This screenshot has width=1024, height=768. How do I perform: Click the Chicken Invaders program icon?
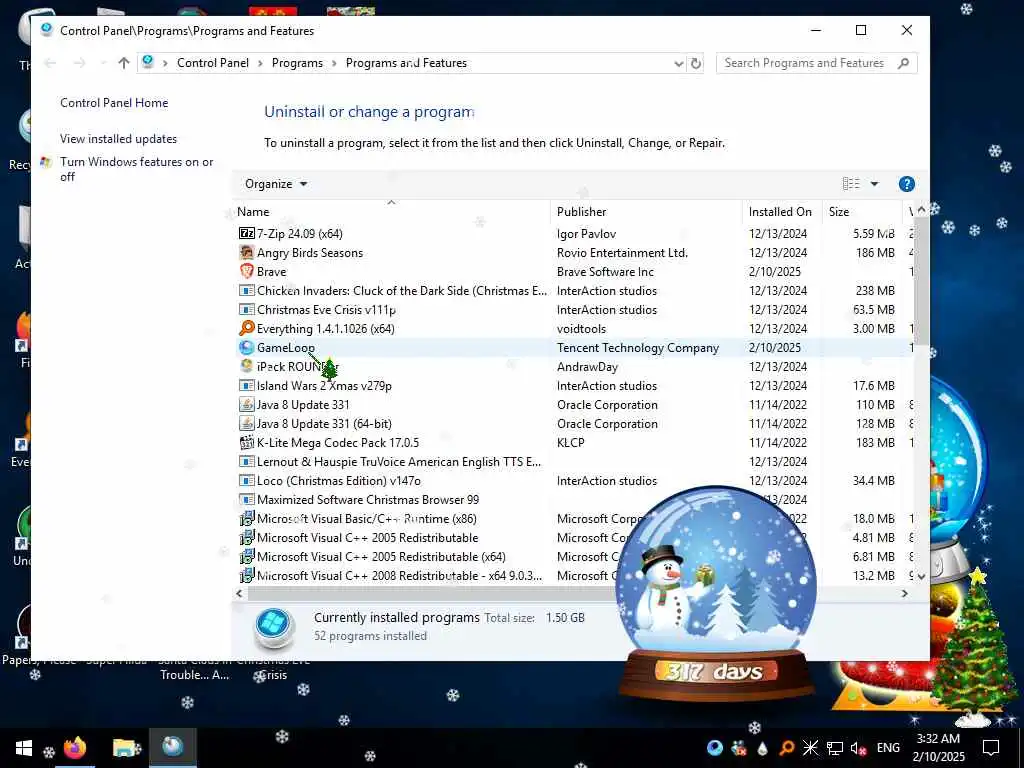(246, 291)
